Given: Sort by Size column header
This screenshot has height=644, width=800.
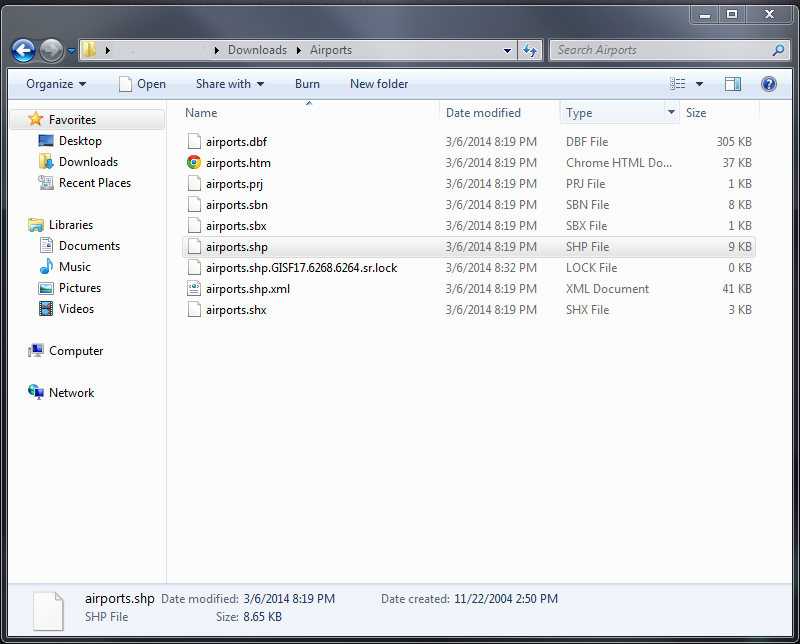Looking at the screenshot, I should click(x=696, y=113).
